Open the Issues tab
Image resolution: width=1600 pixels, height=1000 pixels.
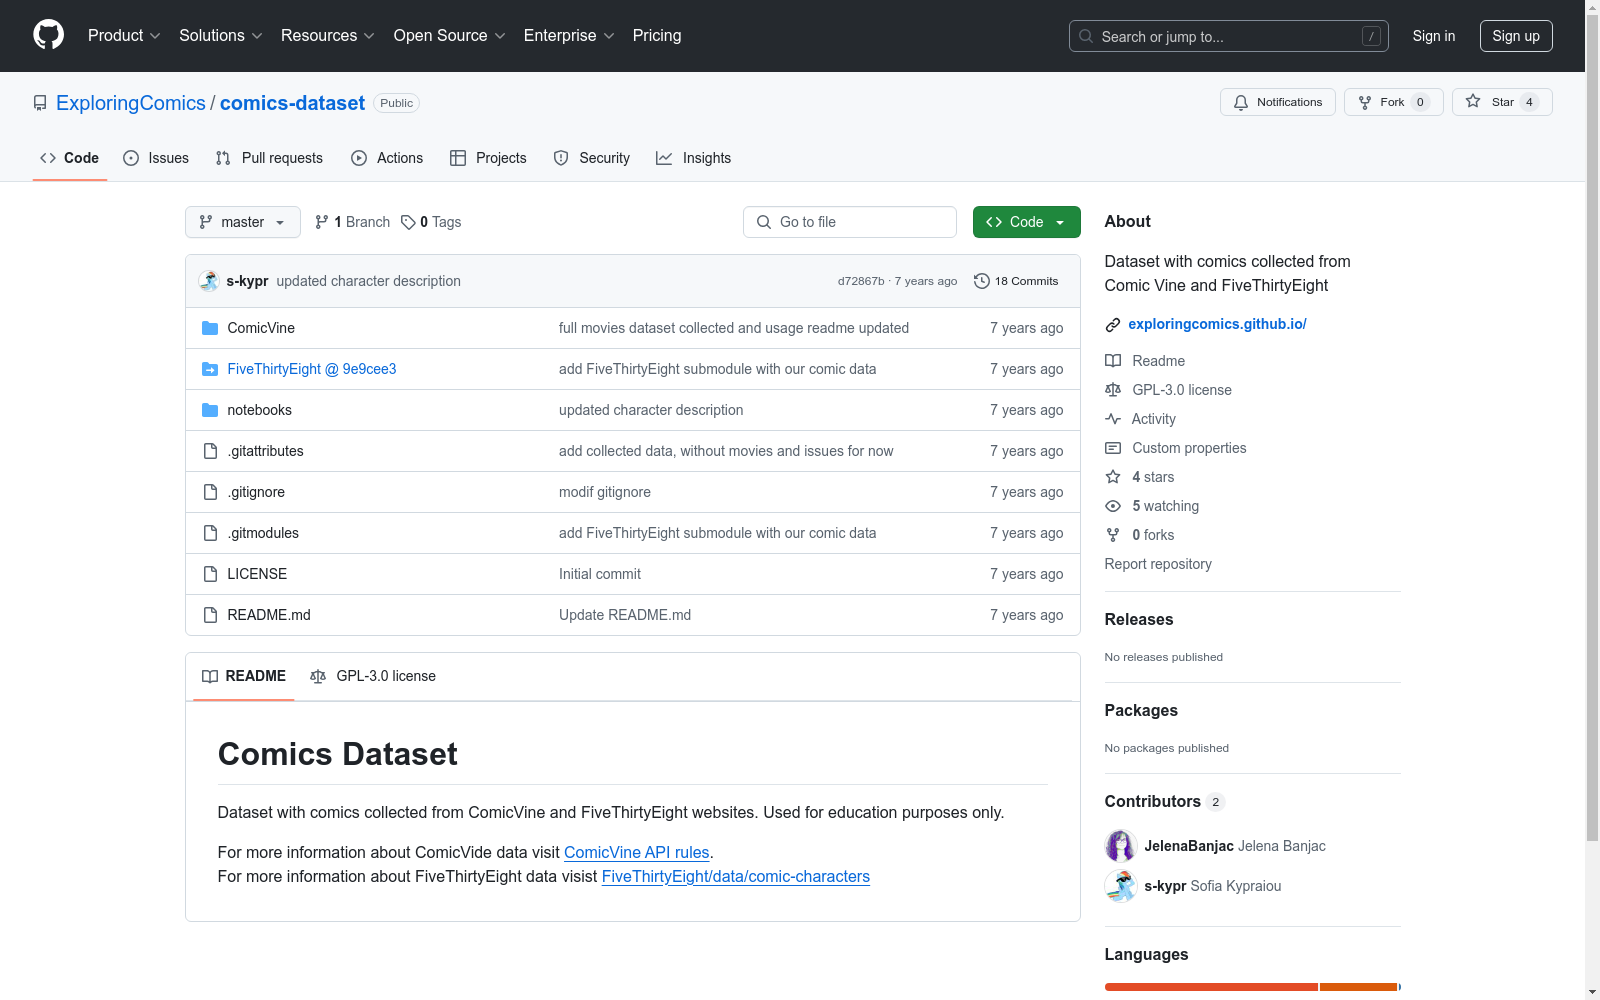tap(156, 158)
